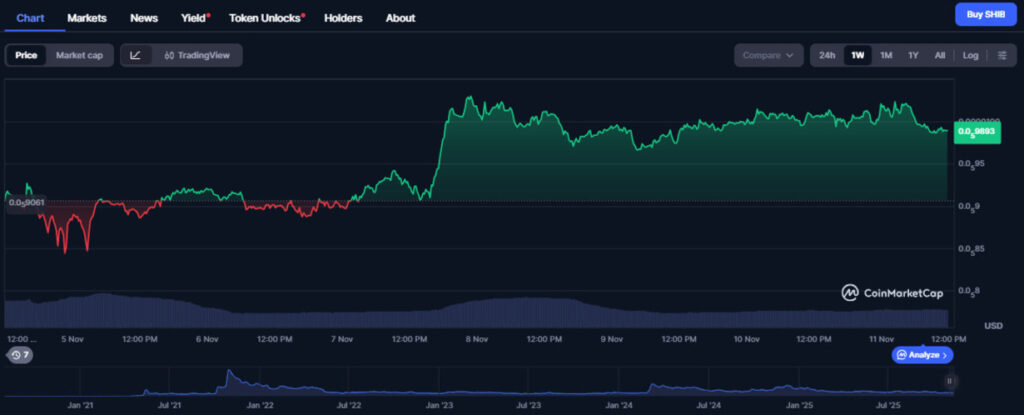The height and width of the screenshot is (415, 1024).
Task: Open chart settings sliders icon
Action: click(1001, 55)
